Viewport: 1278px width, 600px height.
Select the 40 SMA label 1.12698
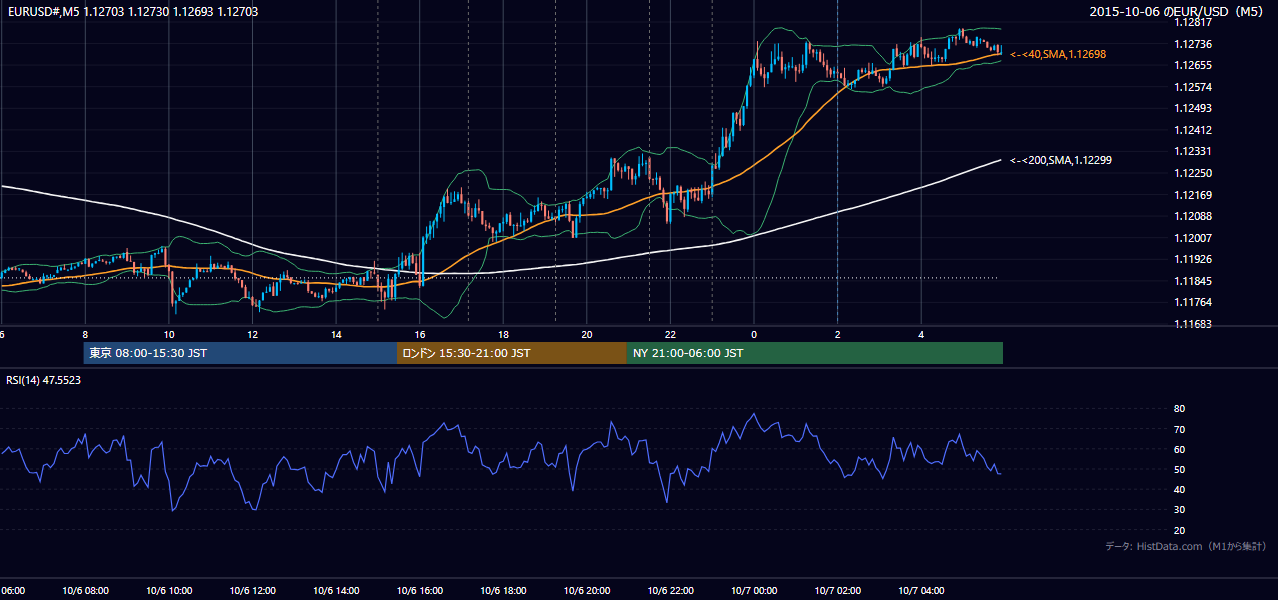(1058, 54)
